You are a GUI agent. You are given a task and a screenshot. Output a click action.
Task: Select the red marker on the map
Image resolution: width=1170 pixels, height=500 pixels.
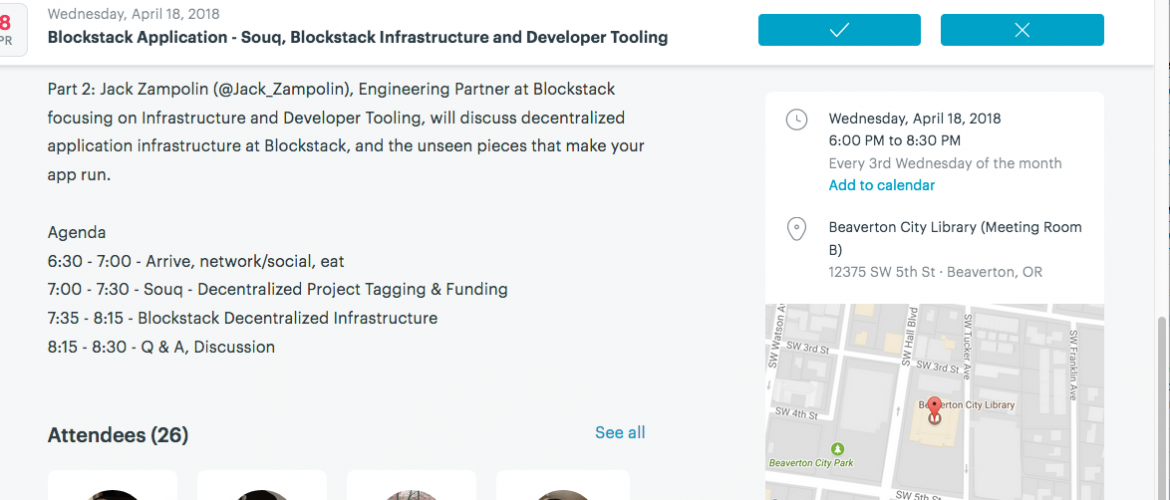coord(934,410)
